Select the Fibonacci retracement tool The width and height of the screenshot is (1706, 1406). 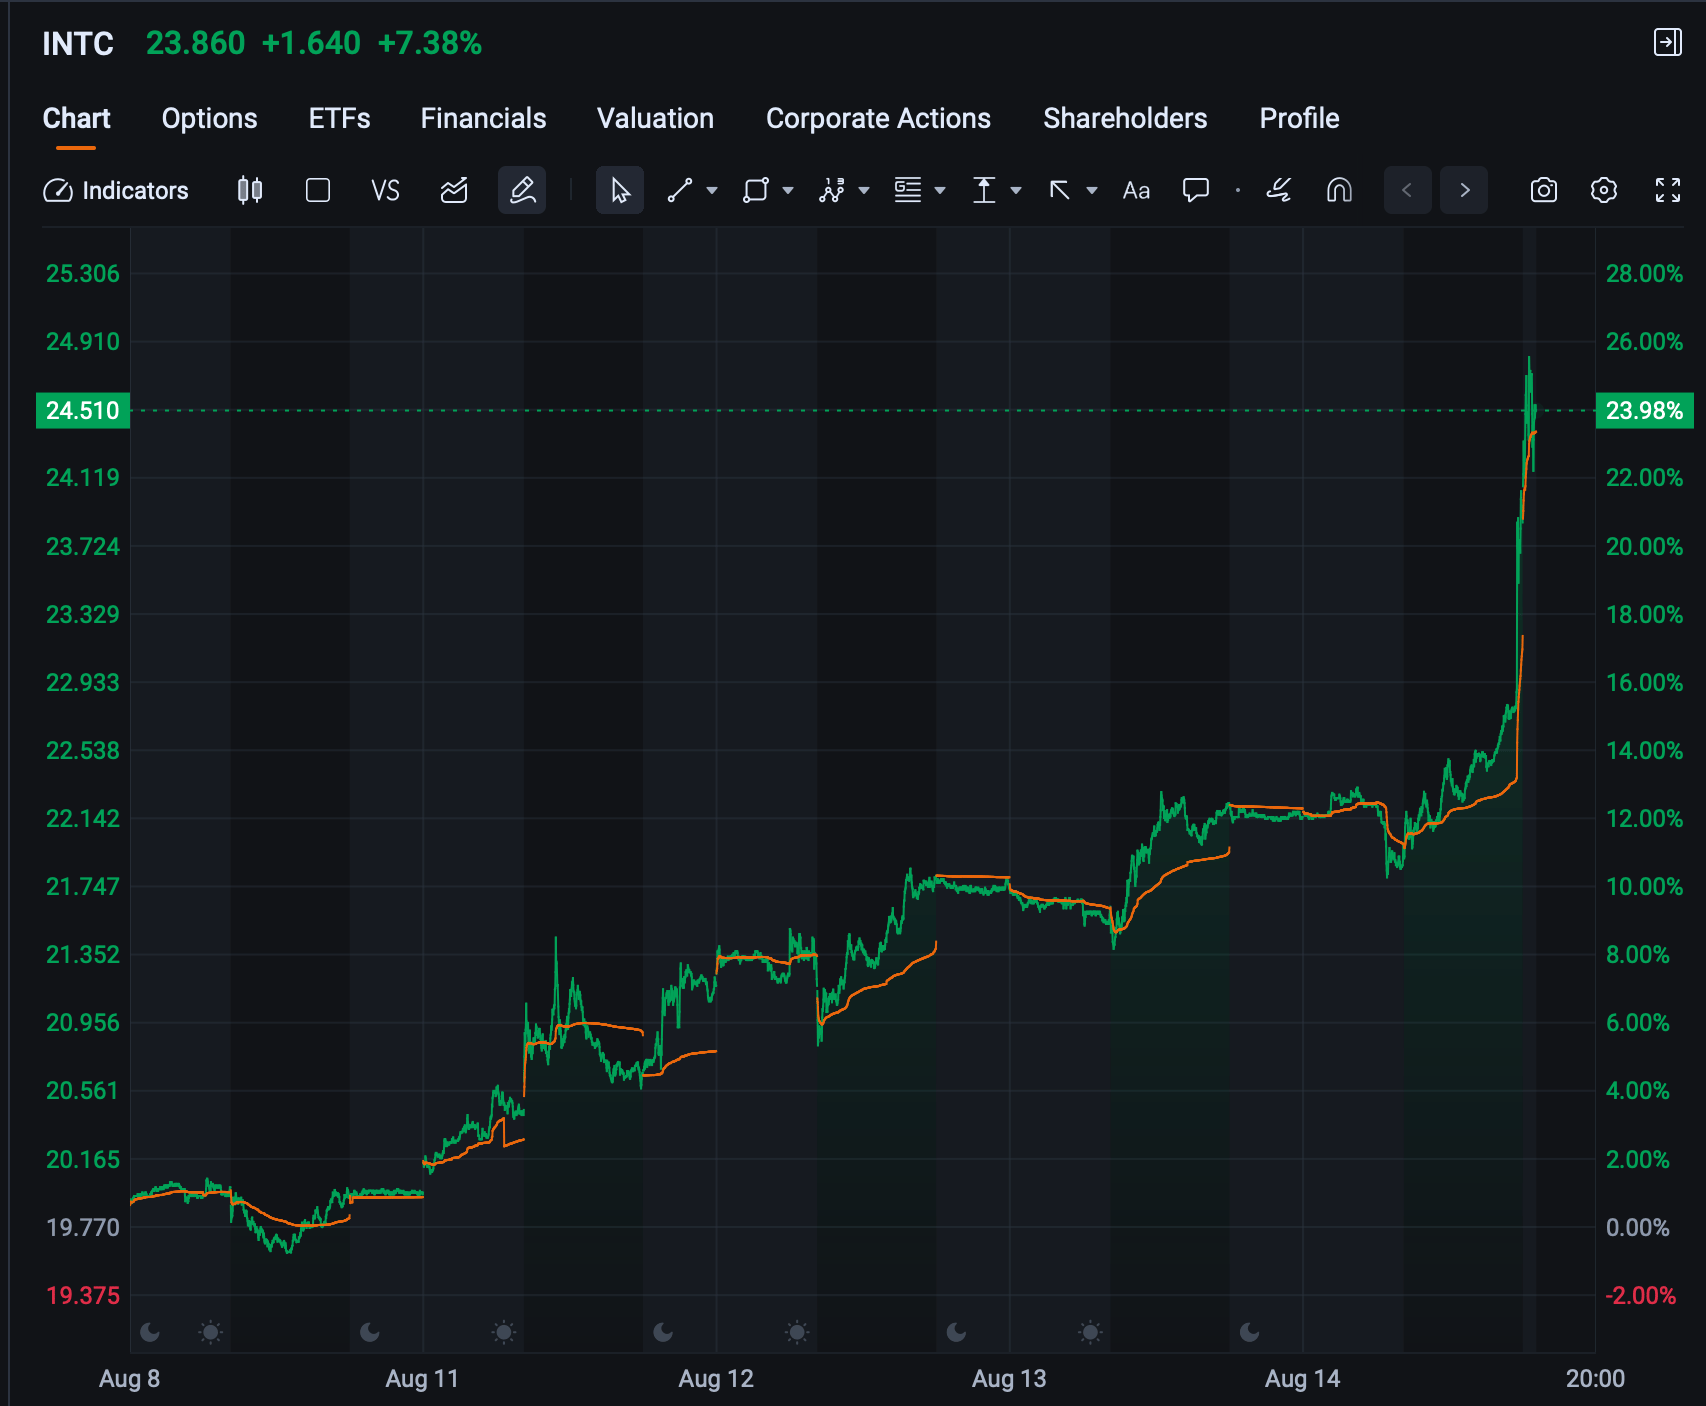[908, 190]
